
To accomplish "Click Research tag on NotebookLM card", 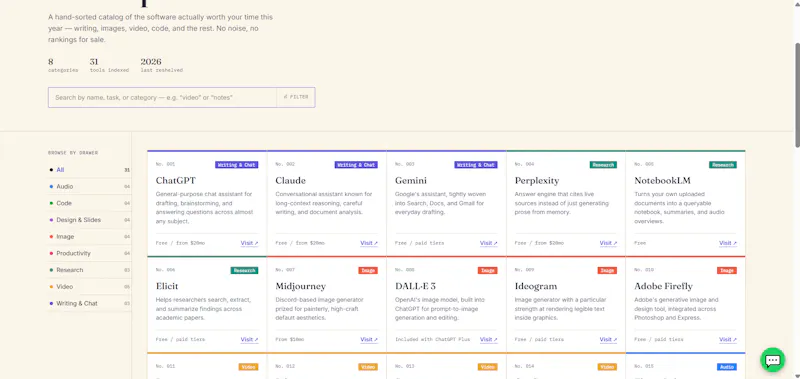I will pos(722,165).
